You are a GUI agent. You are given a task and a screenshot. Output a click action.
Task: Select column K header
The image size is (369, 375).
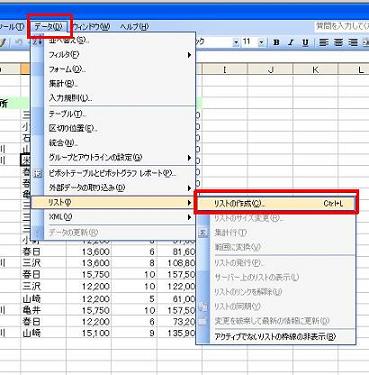point(315,69)
